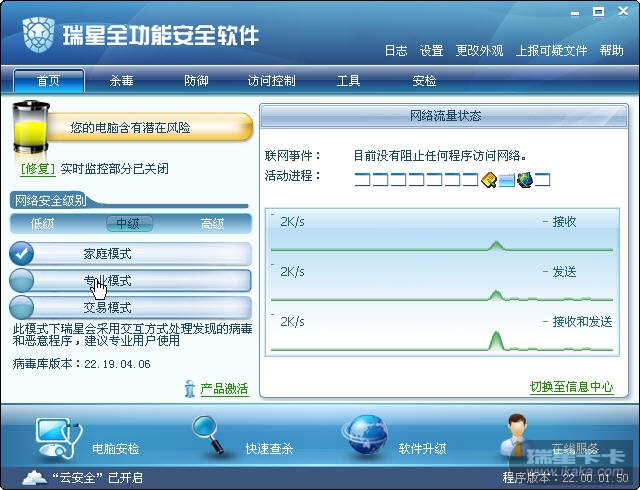Select 家庭模式 home mode
640x490 pixels.
click(131, 254)
